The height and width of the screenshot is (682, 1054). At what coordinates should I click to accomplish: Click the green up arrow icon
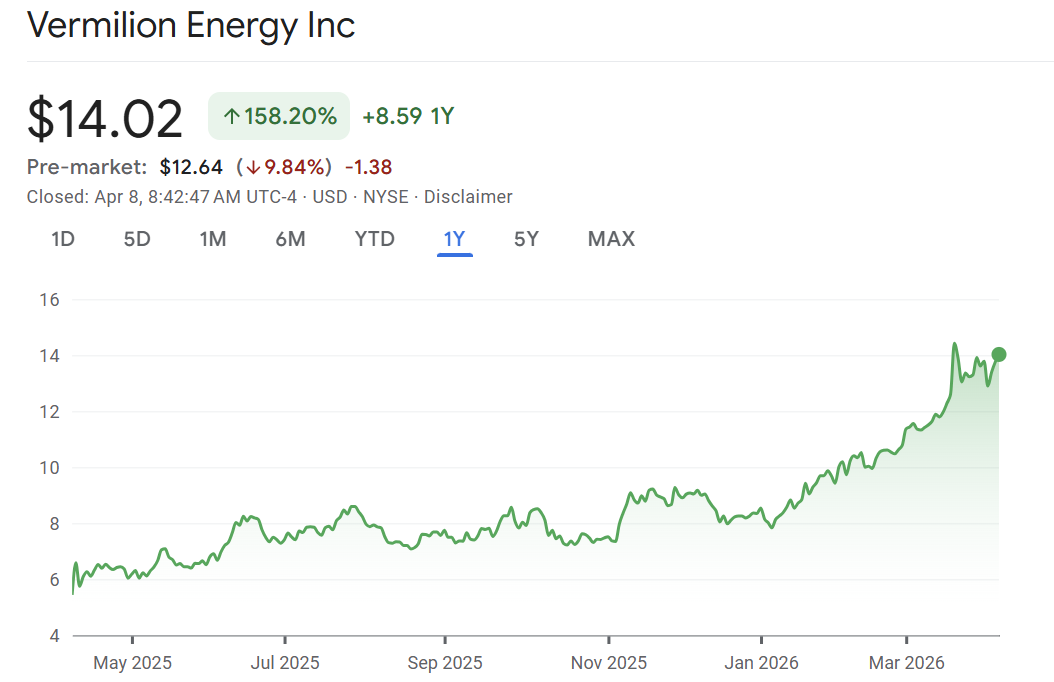[x=231, y=117]
